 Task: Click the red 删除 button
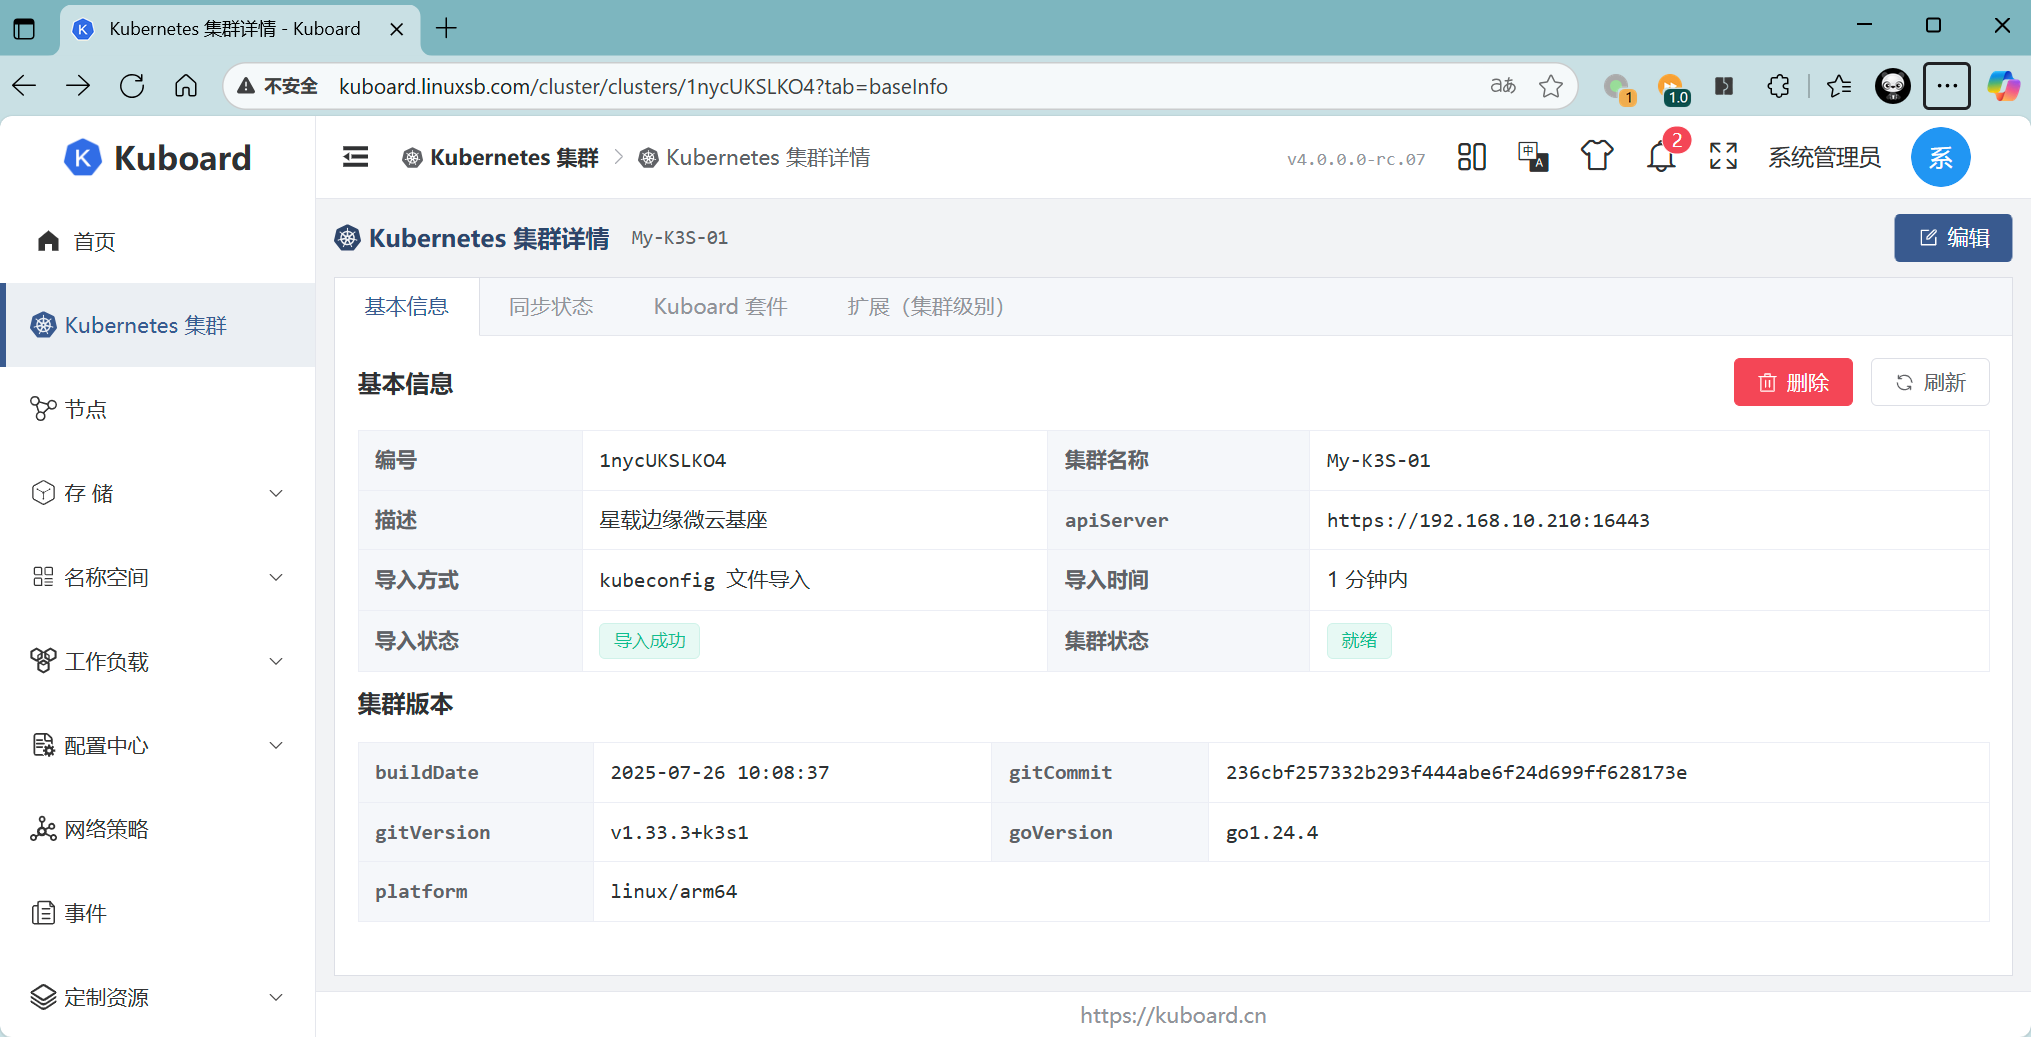click(x=1792, y=383)
